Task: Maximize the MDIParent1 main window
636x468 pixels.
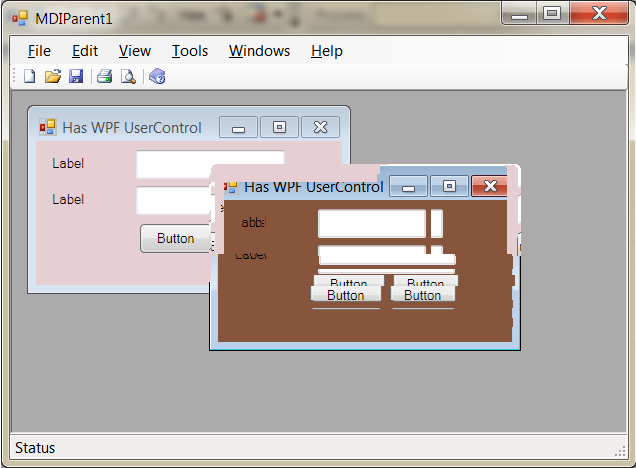Action: pos(552,13)
